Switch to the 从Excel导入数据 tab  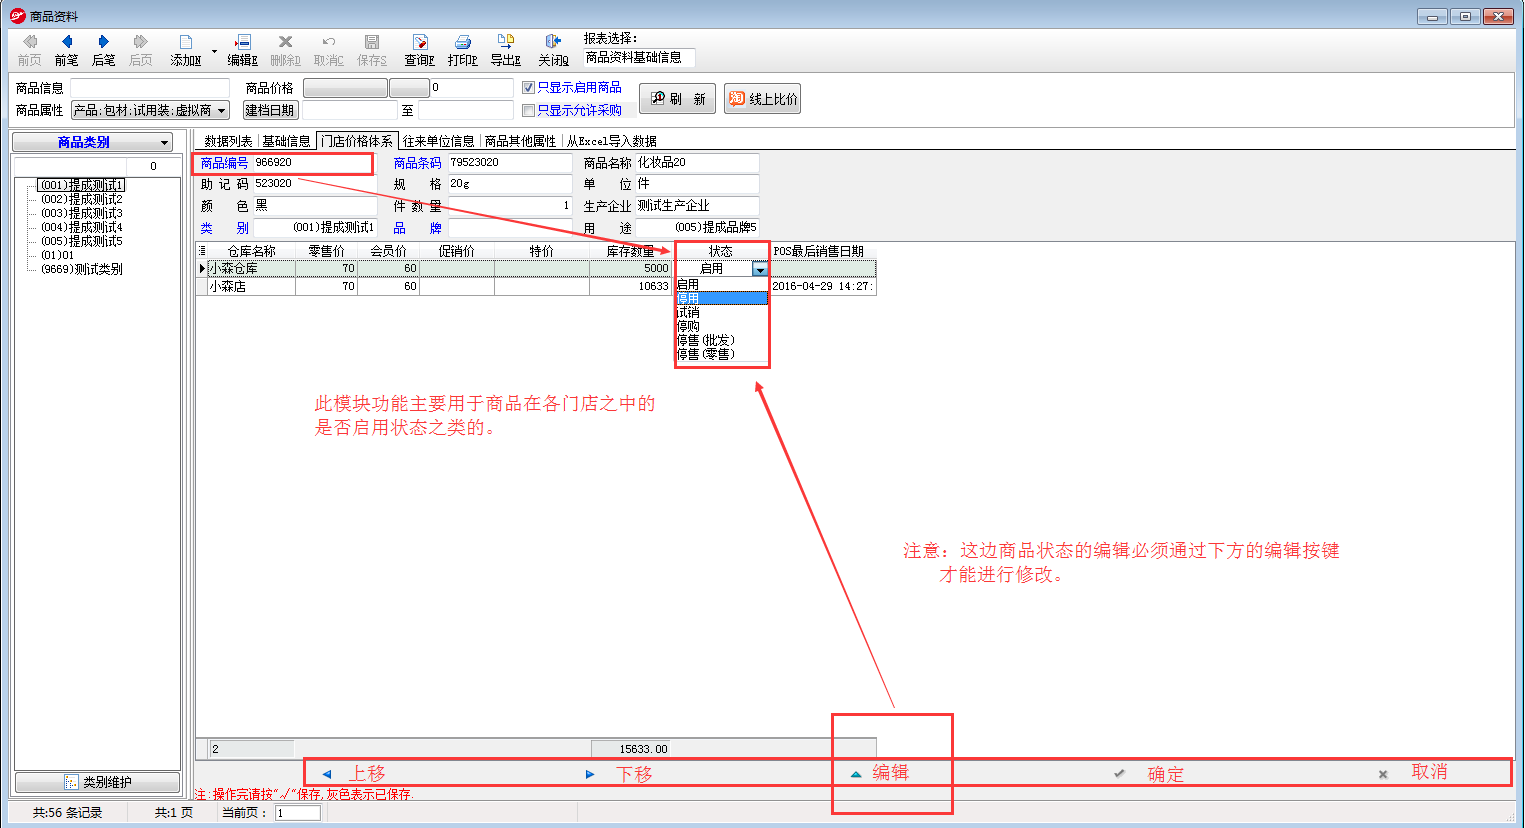(x=611, y=141)
